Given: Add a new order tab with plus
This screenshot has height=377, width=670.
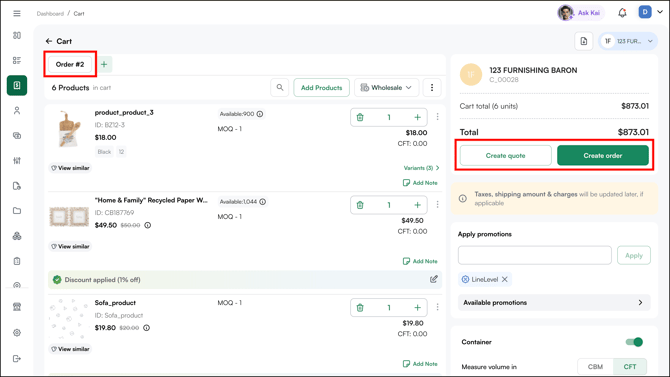Looking at the screenshot, I should (104, 65).
